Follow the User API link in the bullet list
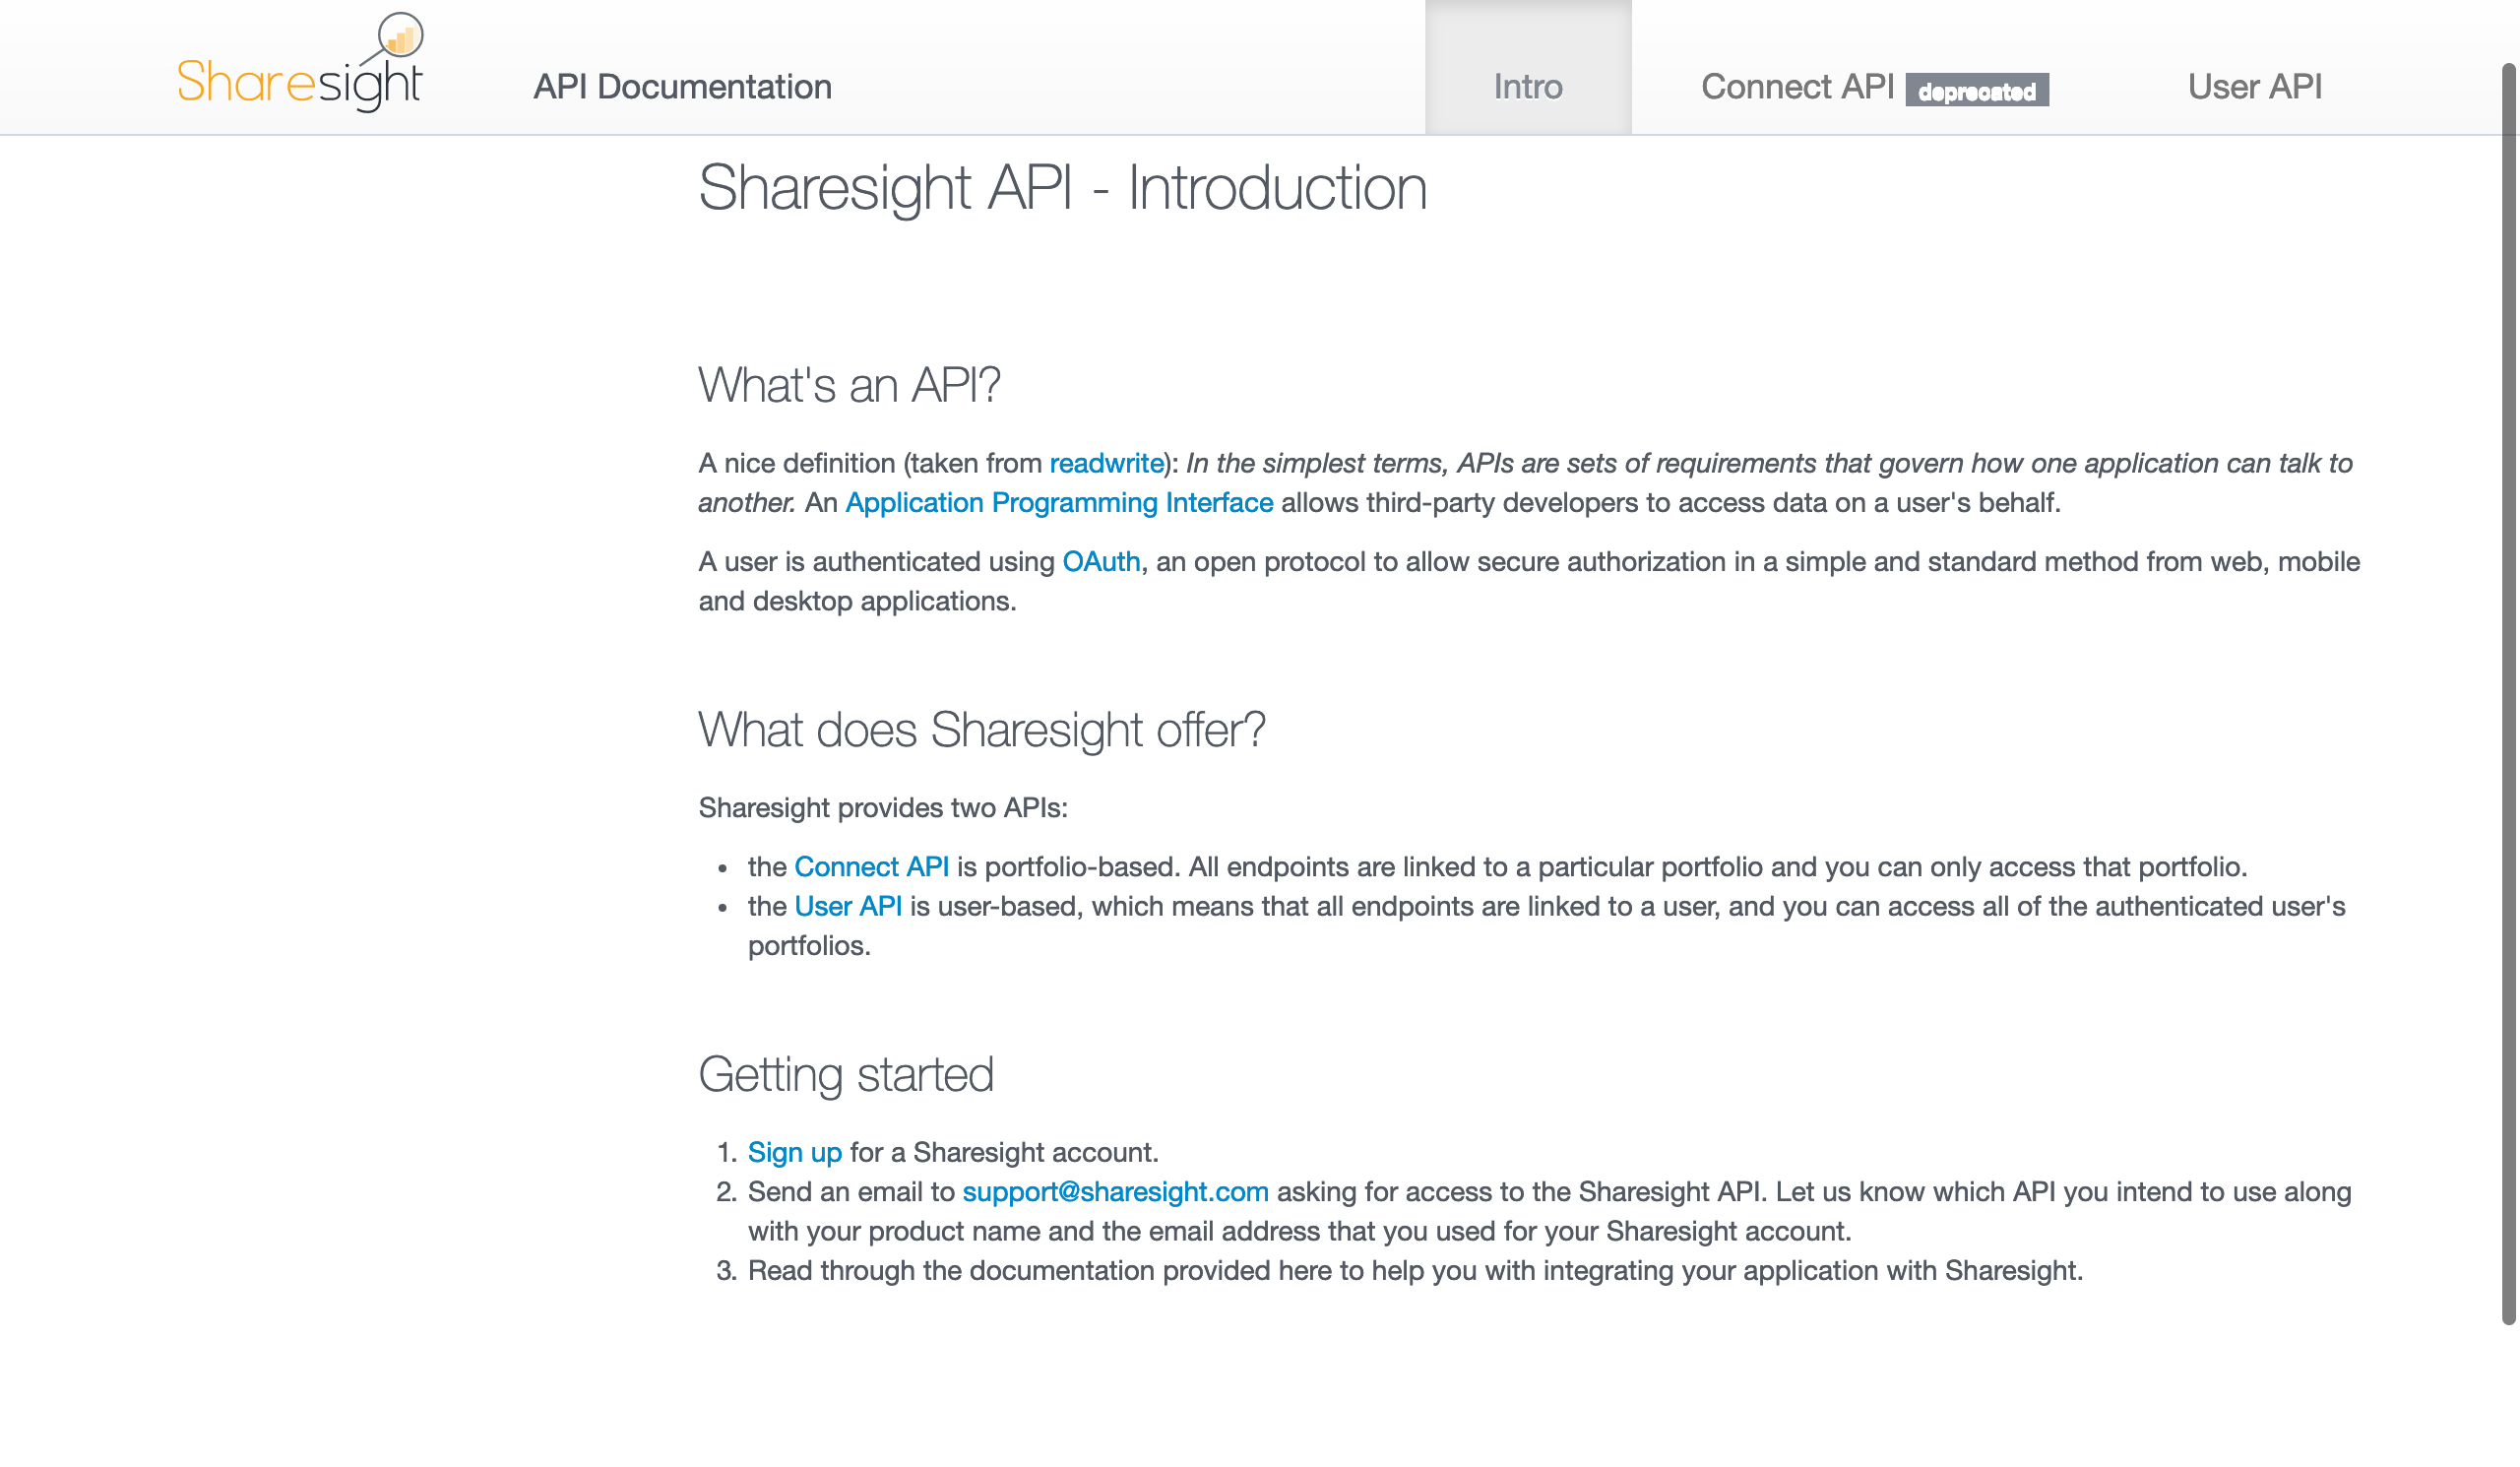Image resolution: width=2520 pixels, height=1467 pixels. tap(848, 907)
